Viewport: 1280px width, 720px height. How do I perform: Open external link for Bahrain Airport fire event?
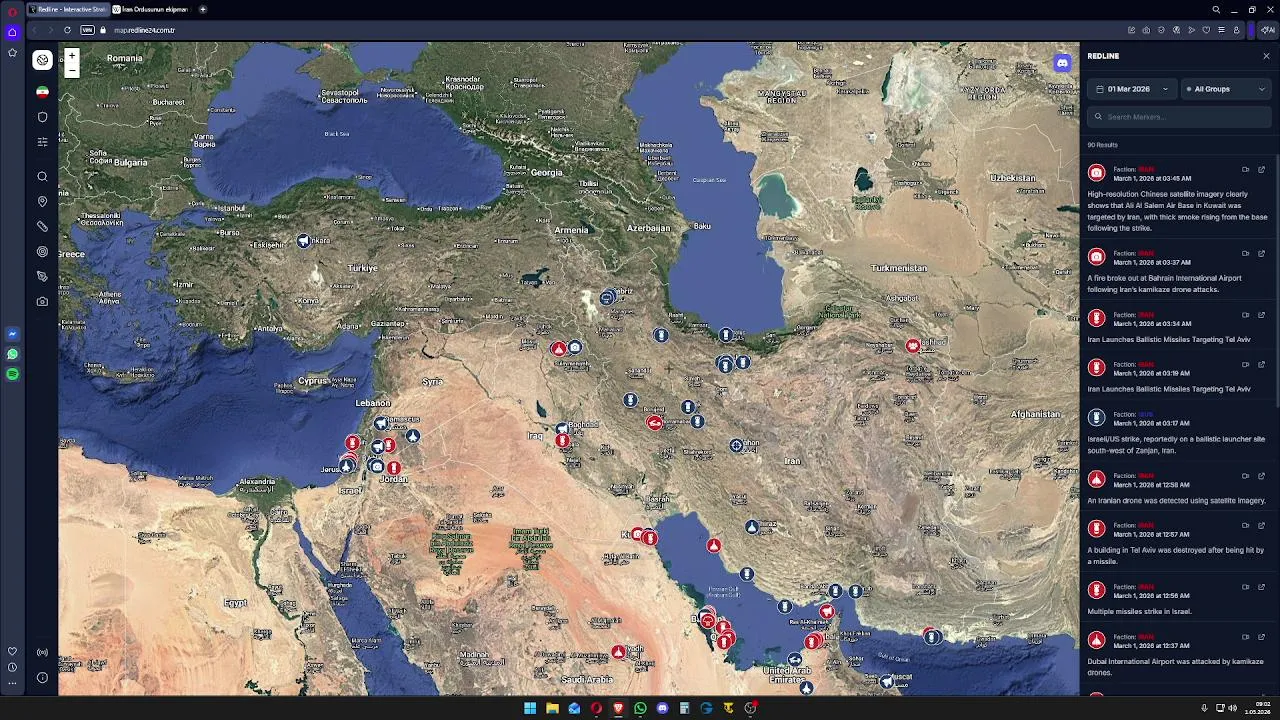(x=1261, y=254)
